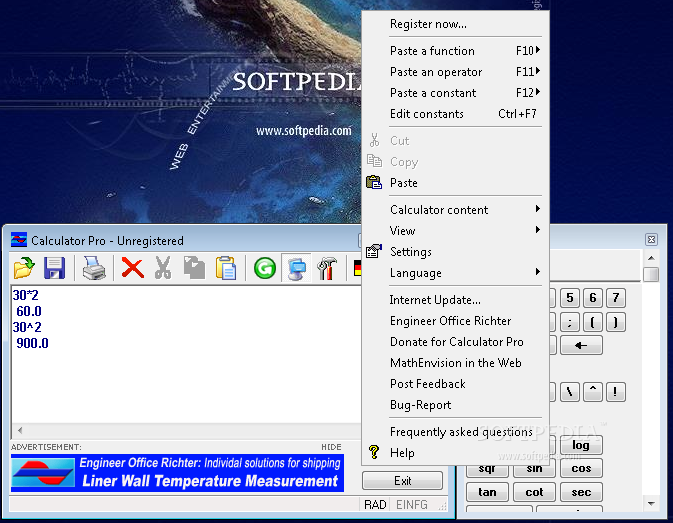
Task: Open Engineer Office Richter menu entry
Action: click(455, 321)
